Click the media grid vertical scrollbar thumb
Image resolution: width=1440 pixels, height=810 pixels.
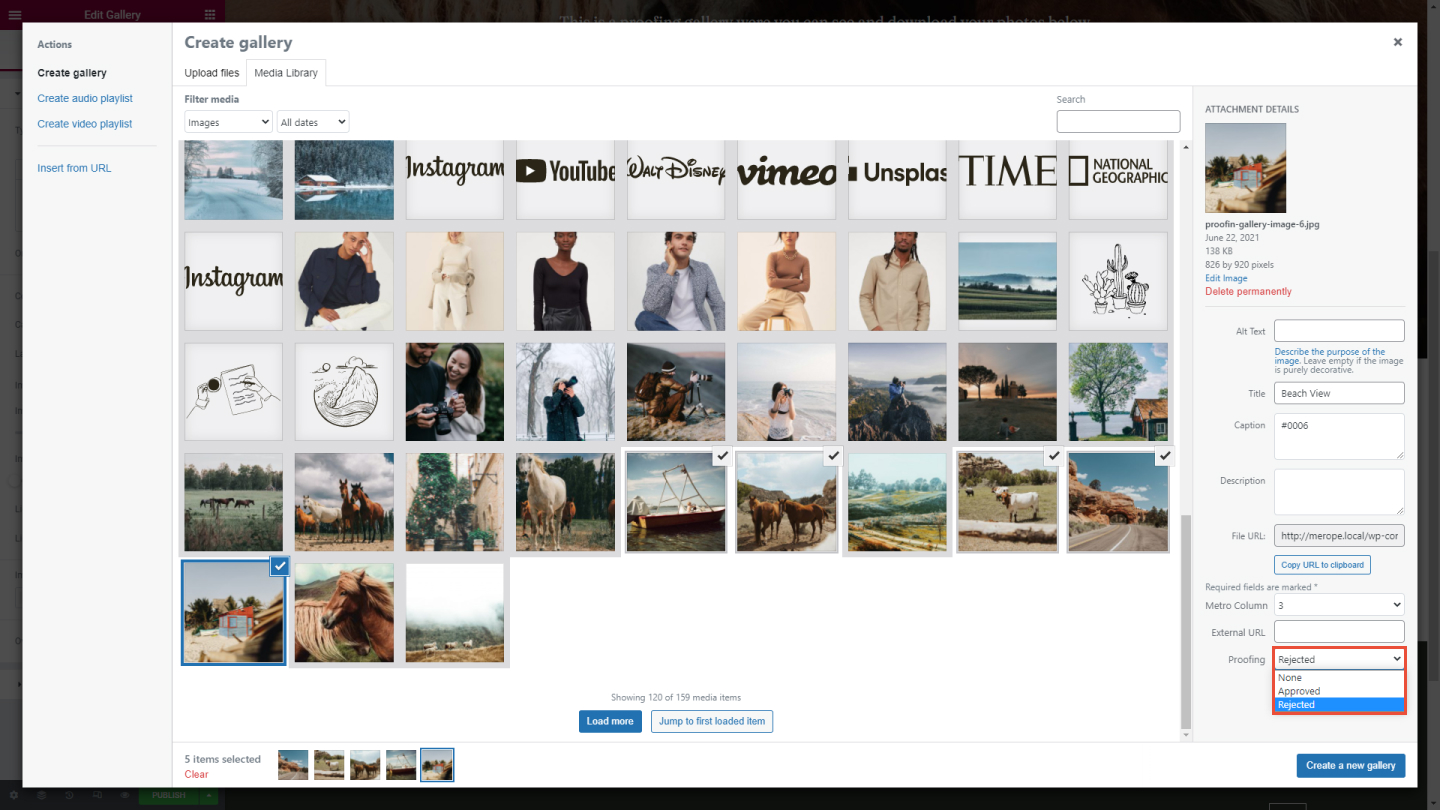tap(1186, 622)
